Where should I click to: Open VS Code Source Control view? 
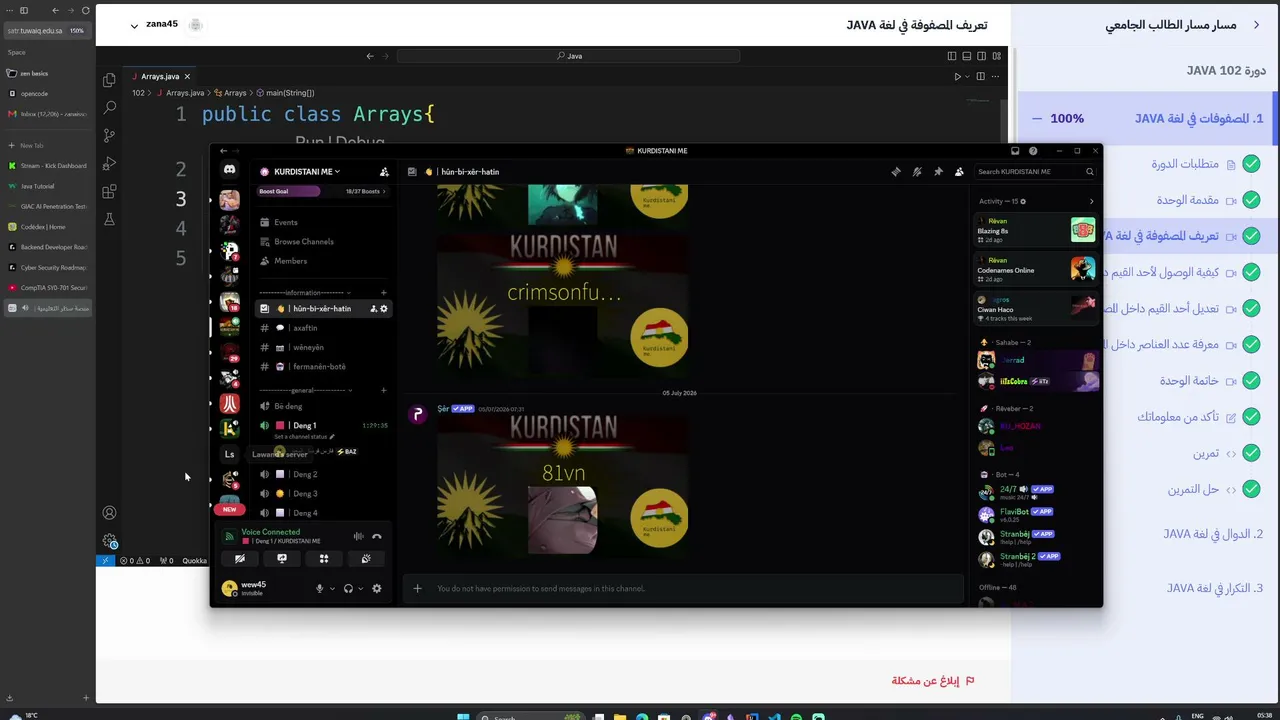point(109,135)
